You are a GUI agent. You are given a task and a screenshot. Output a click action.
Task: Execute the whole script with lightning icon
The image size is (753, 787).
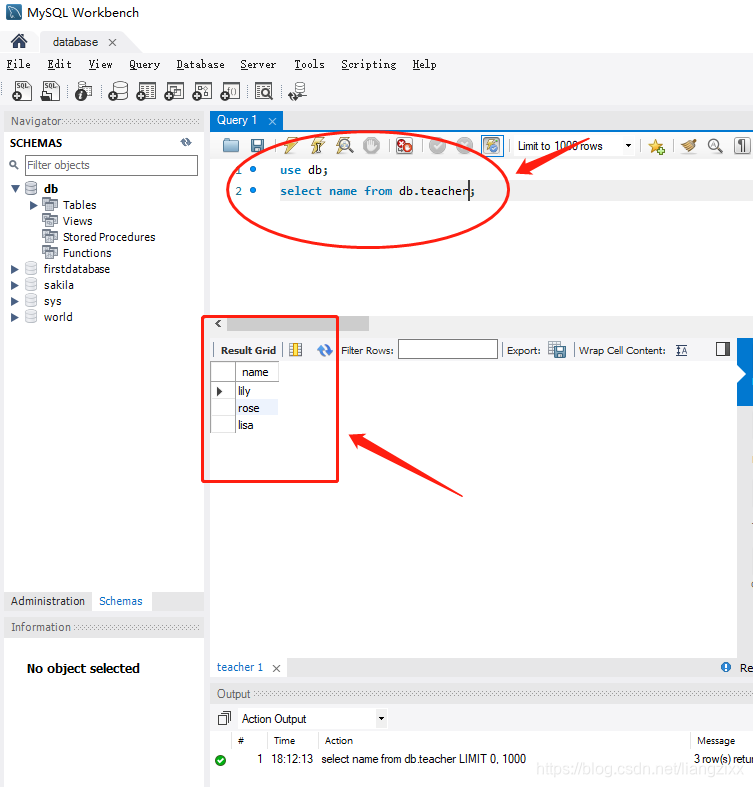pos(291,146)
